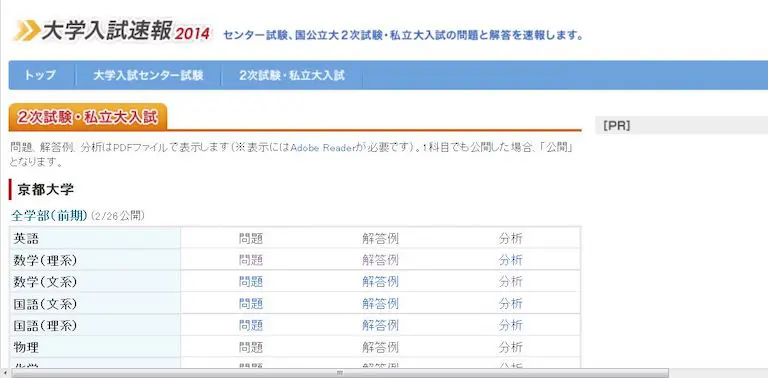768x378 pixels.
Task: Click the 国語(文系) subject cell
Action: [x=95, y=303]
